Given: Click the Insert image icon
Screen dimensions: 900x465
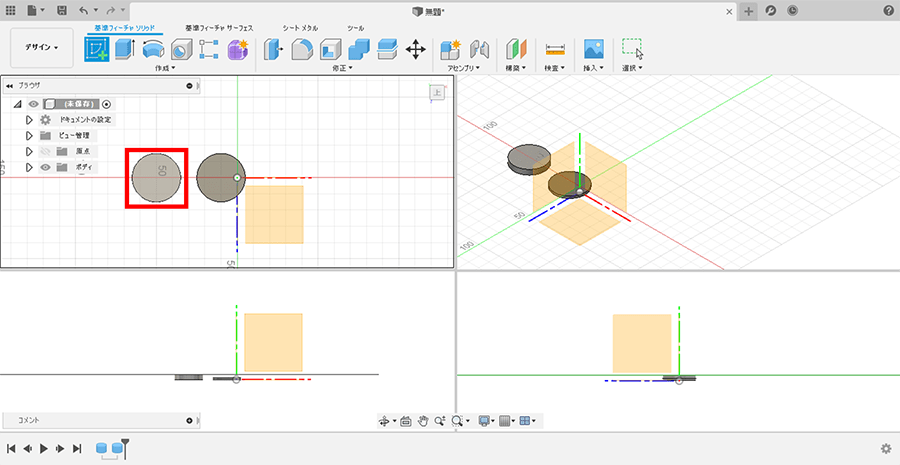Looking at the screenshot, I should [x=594, y=49].
